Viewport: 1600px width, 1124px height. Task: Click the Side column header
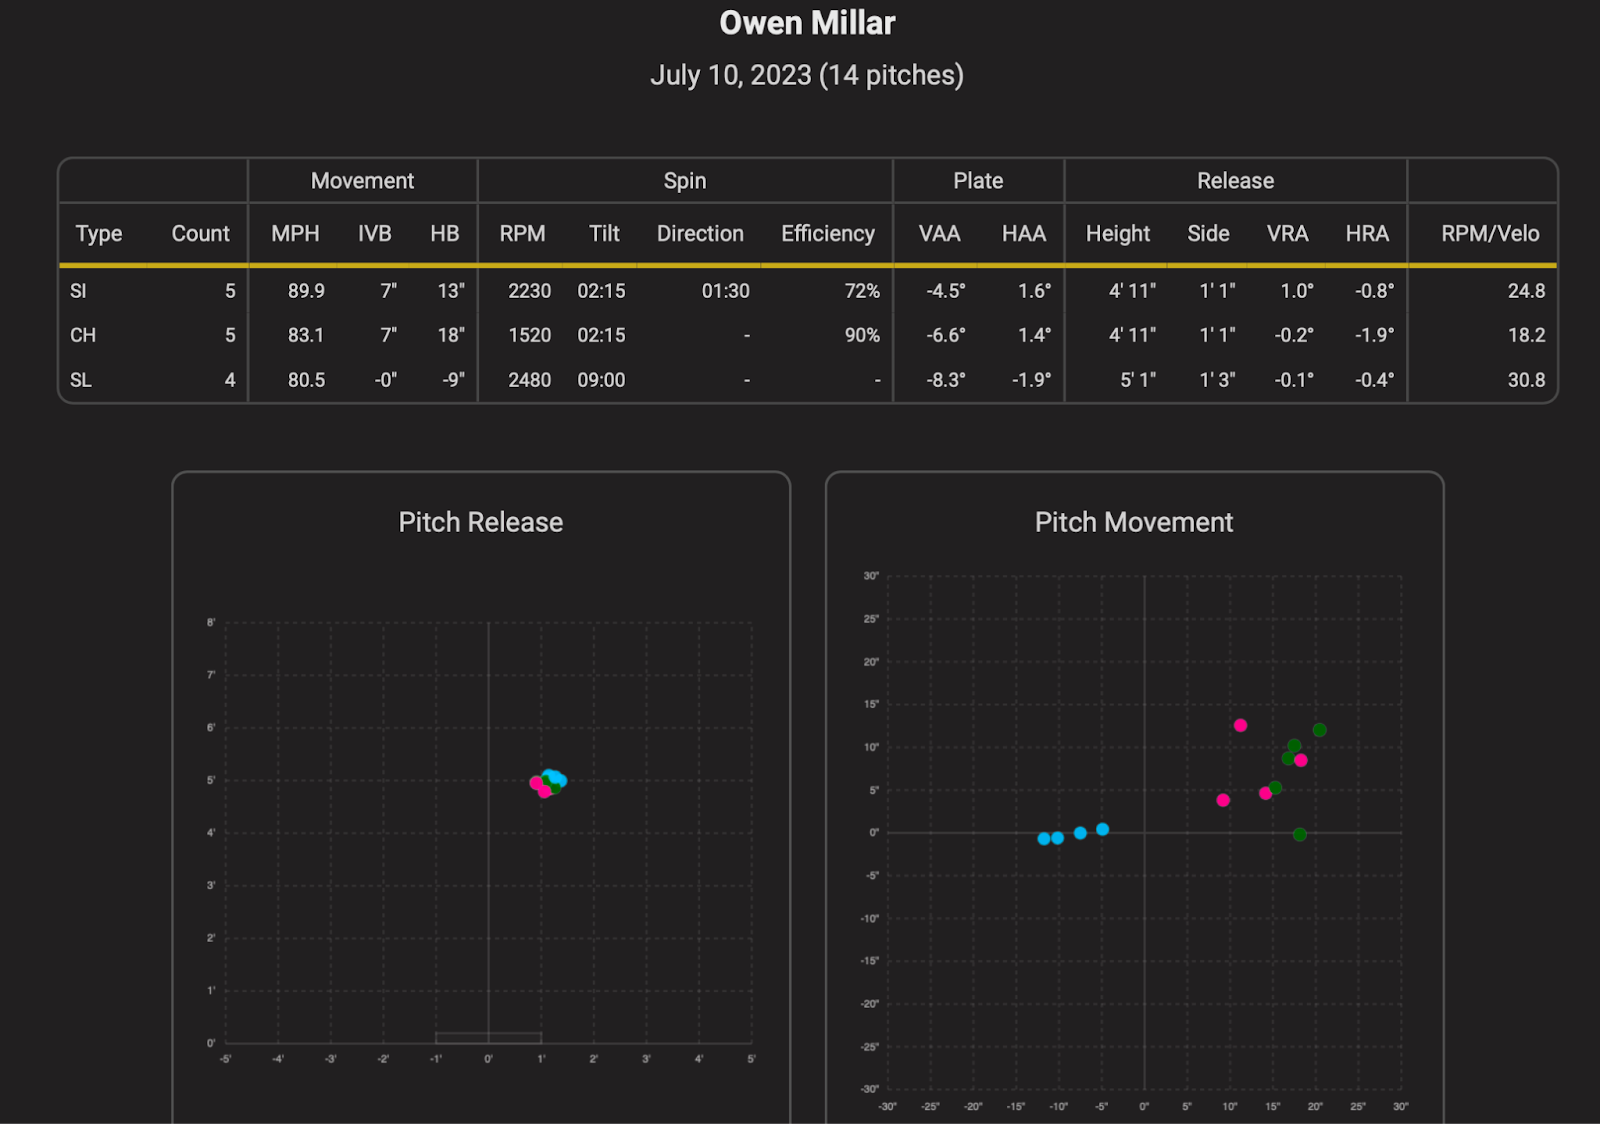pos(1208,234)
